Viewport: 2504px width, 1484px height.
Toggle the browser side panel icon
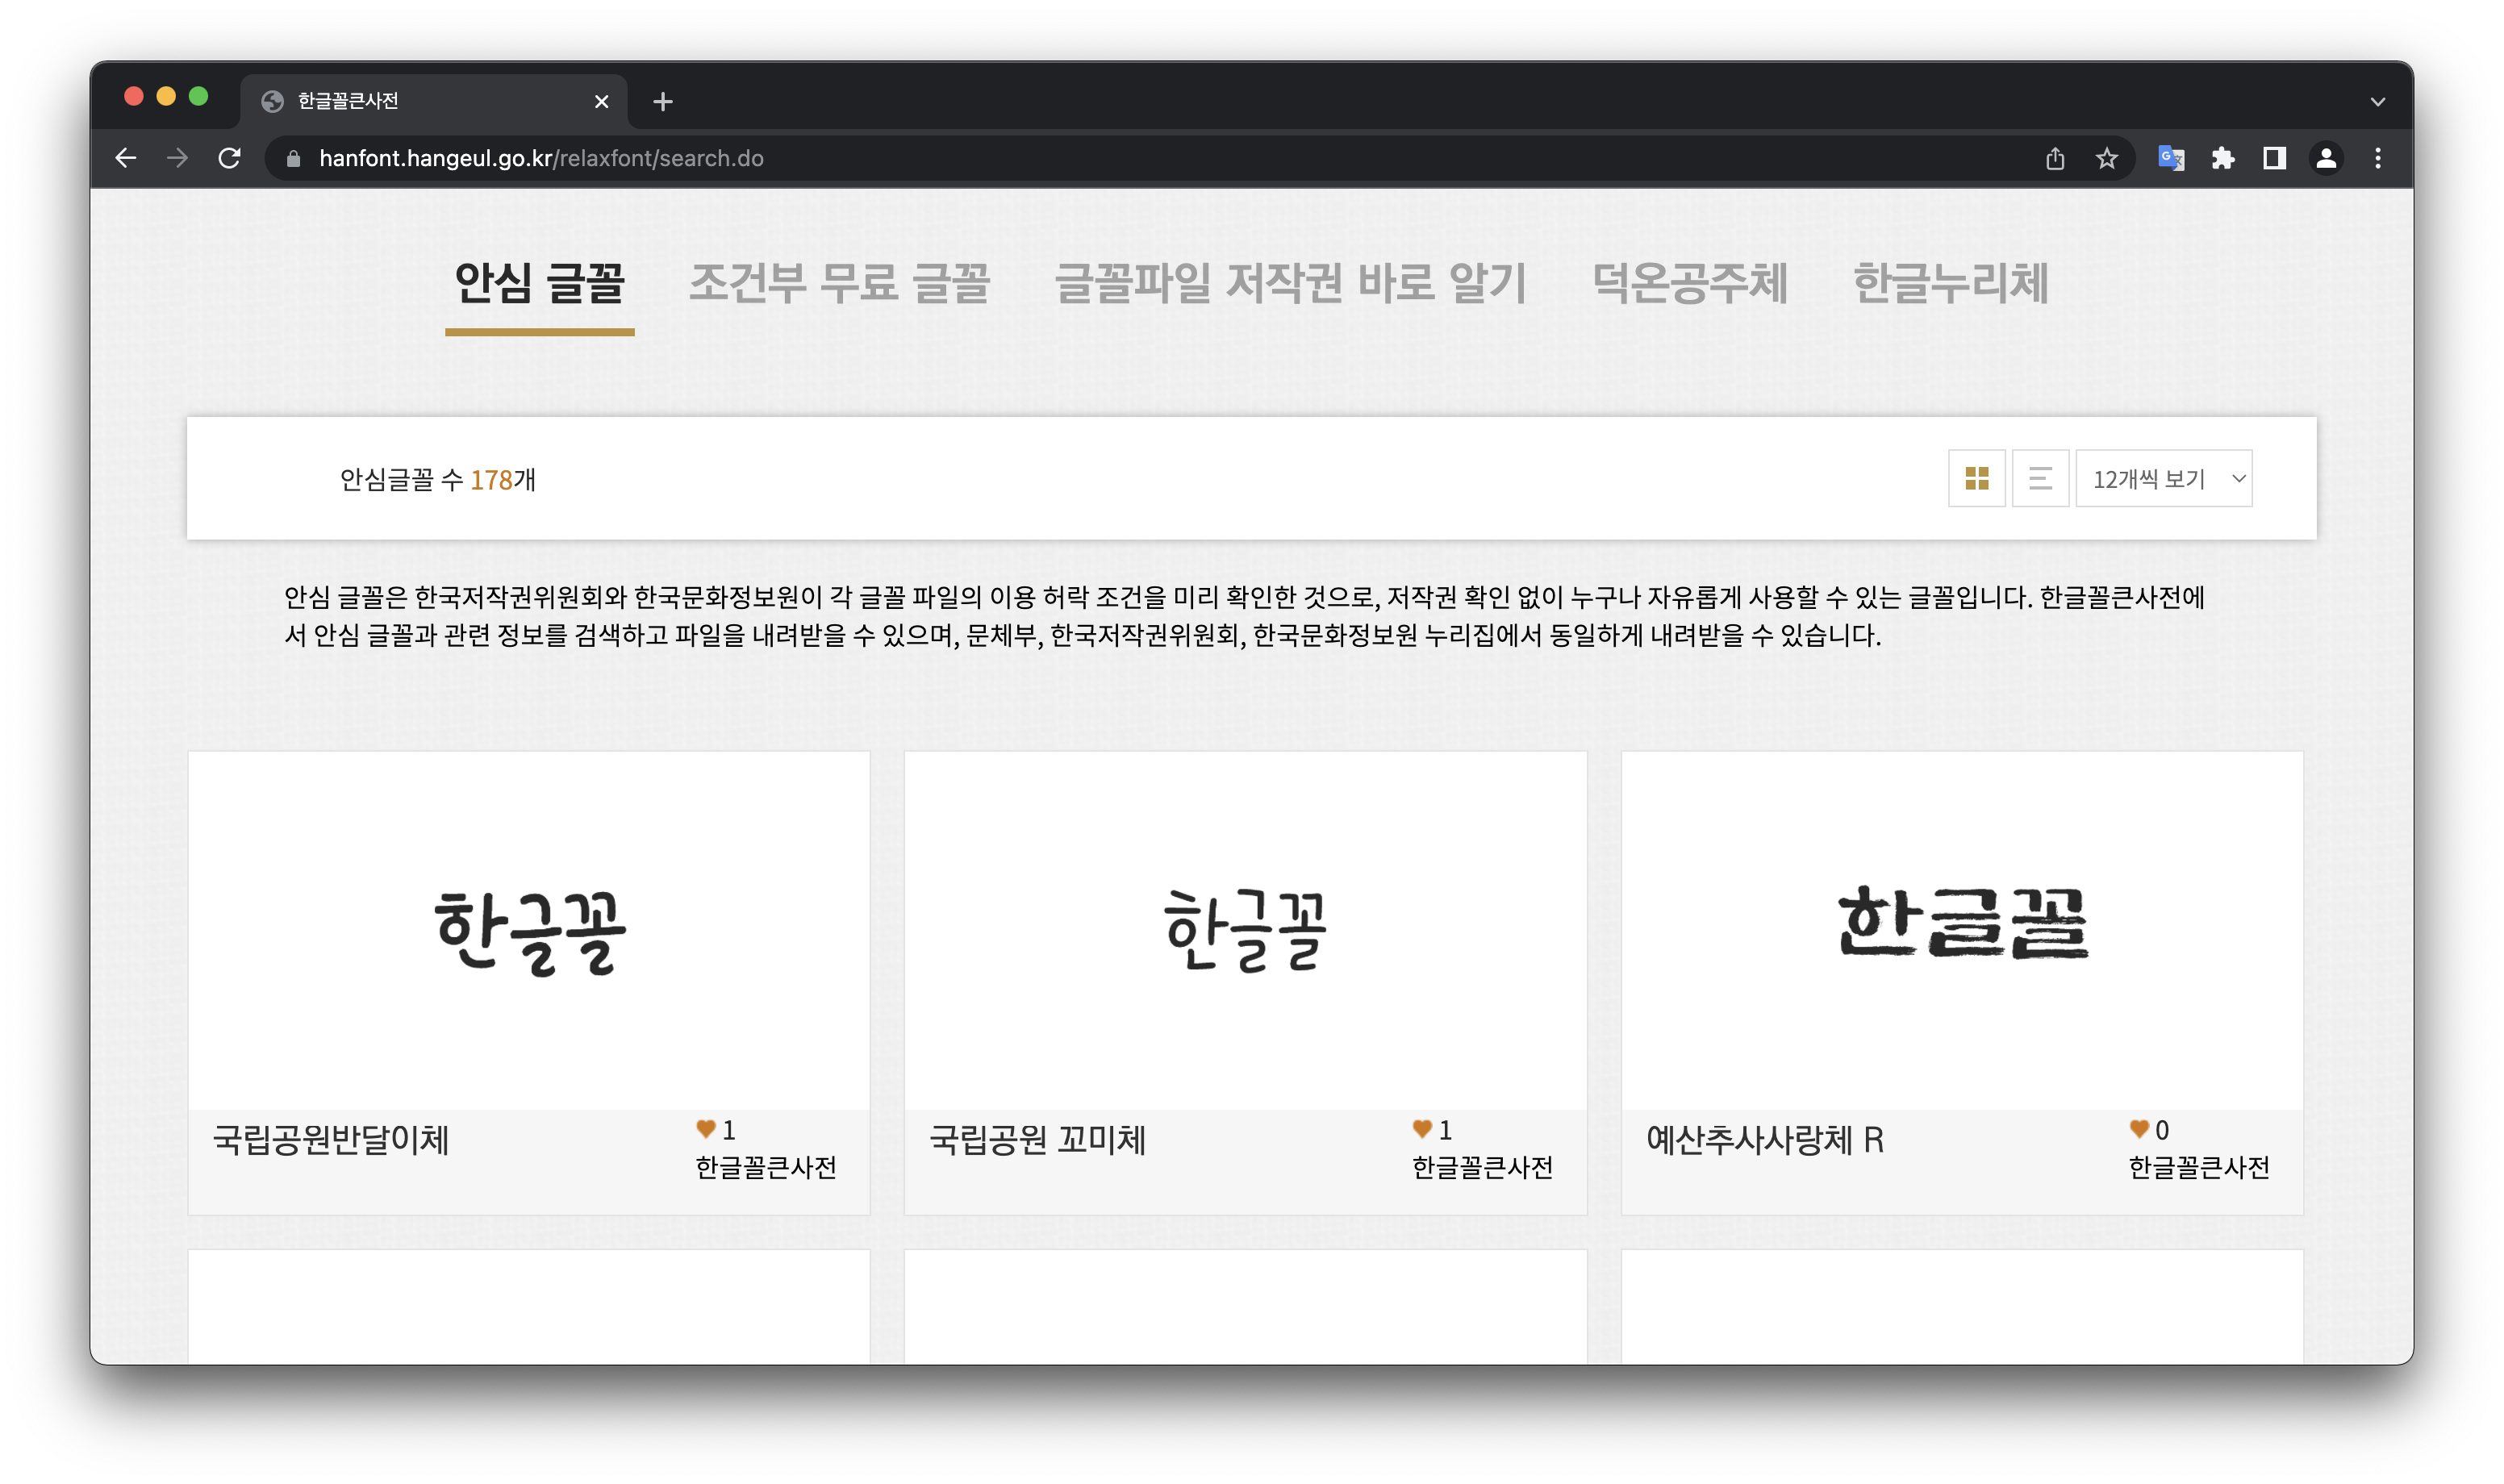point(2274,158)
